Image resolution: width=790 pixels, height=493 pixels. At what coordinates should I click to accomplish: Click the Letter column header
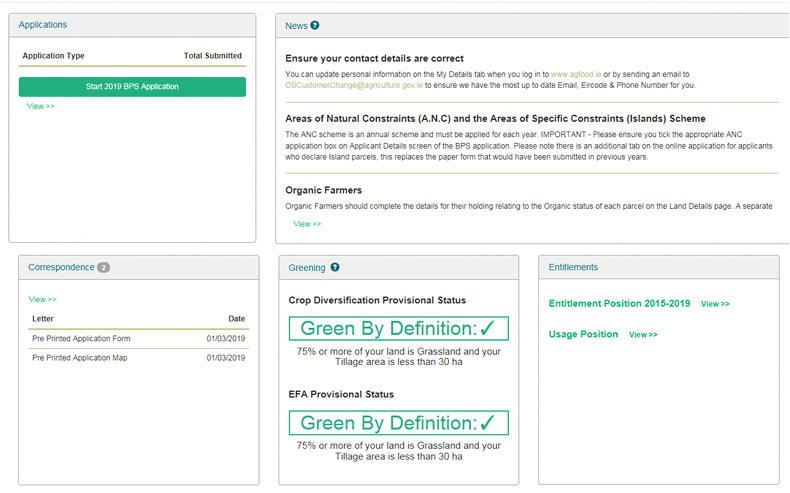41,319
